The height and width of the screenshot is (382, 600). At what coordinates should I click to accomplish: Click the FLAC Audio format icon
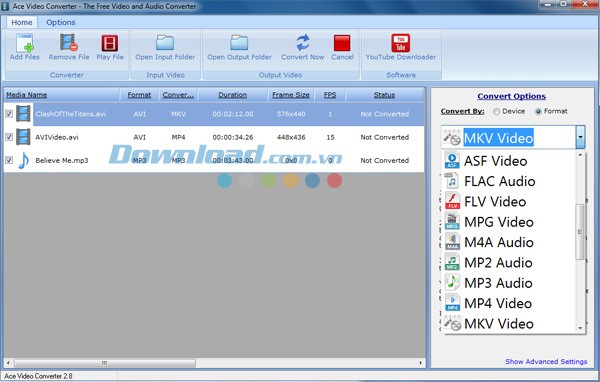pos(452,181)
